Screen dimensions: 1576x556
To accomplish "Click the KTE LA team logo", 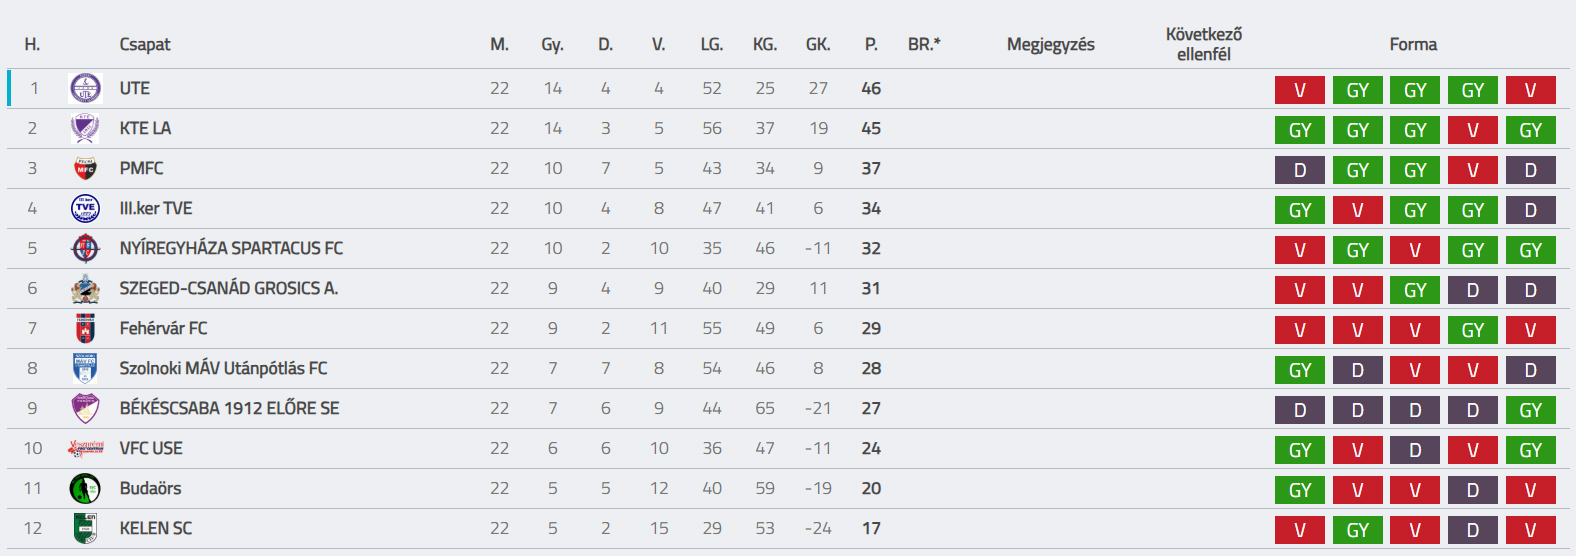I will pyautogui.click(x=85, y=128).
